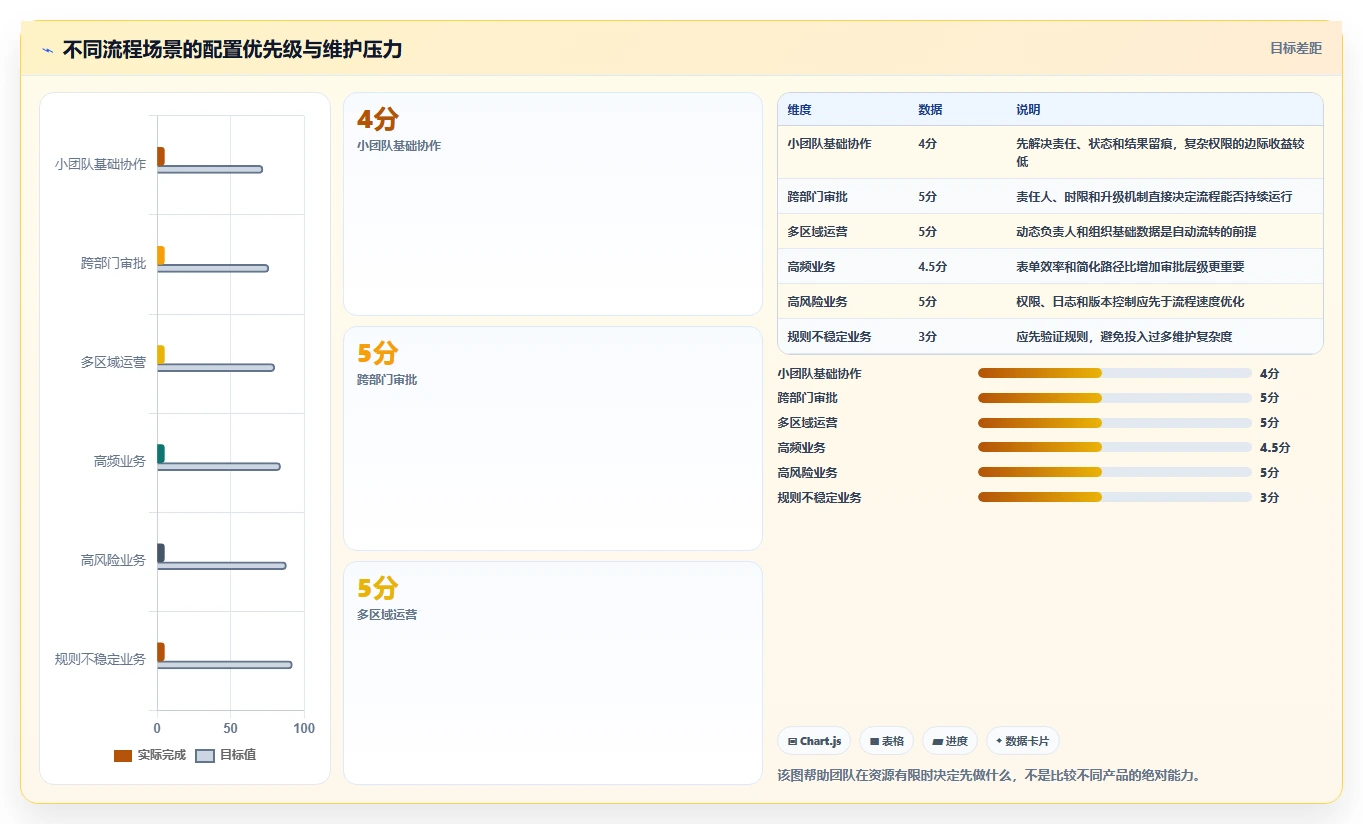1363x824 pixels.
Task: Click the 高频业务 progress bar
Action: pyautogui.click(x=1115, y=447)
